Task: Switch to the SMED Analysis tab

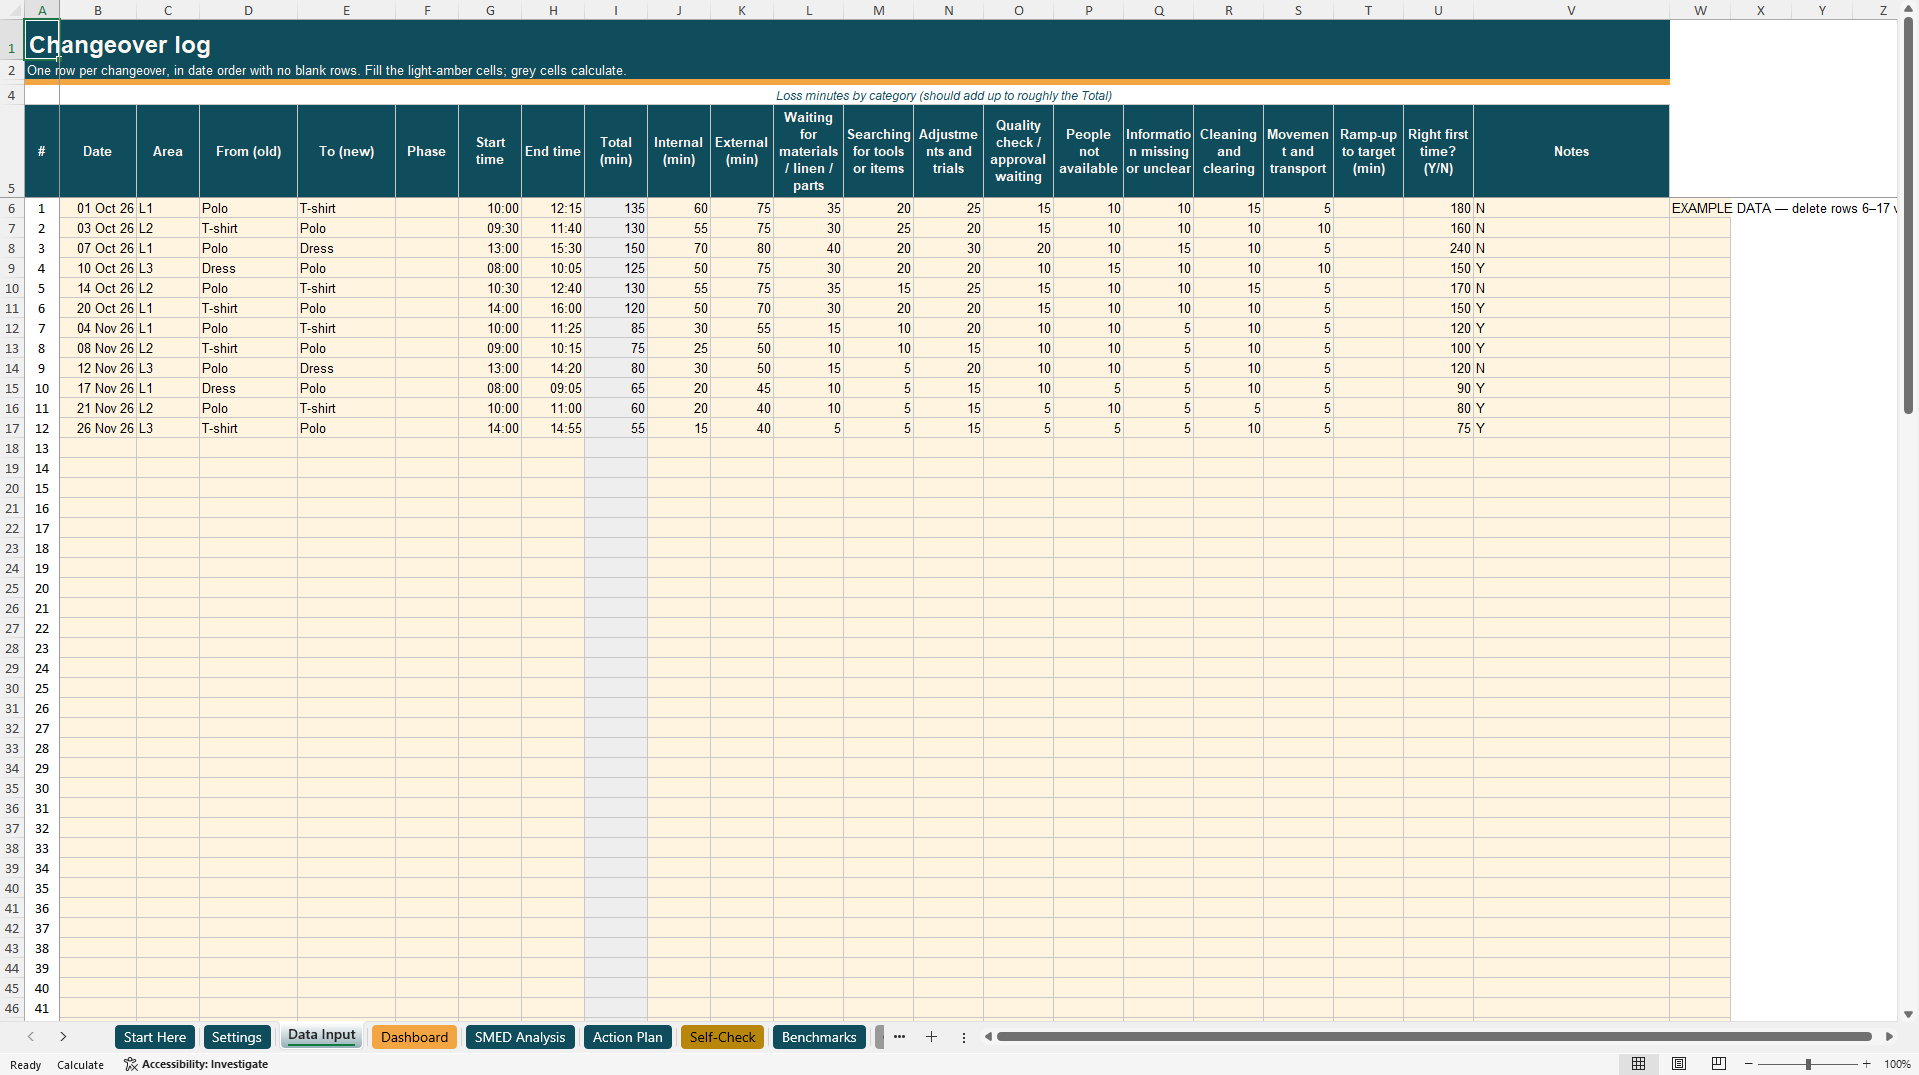Action: point(520,1037)
